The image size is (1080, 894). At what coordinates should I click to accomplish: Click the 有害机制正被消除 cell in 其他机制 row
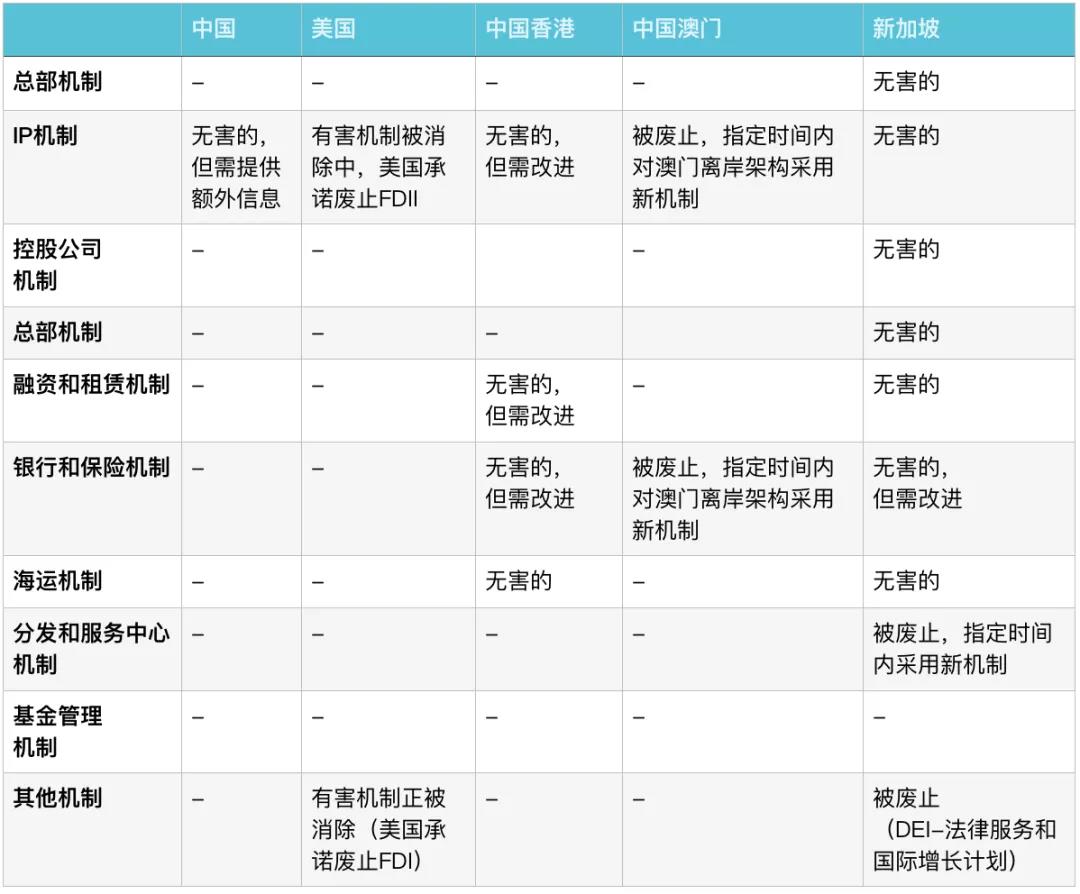coord(379,829)
